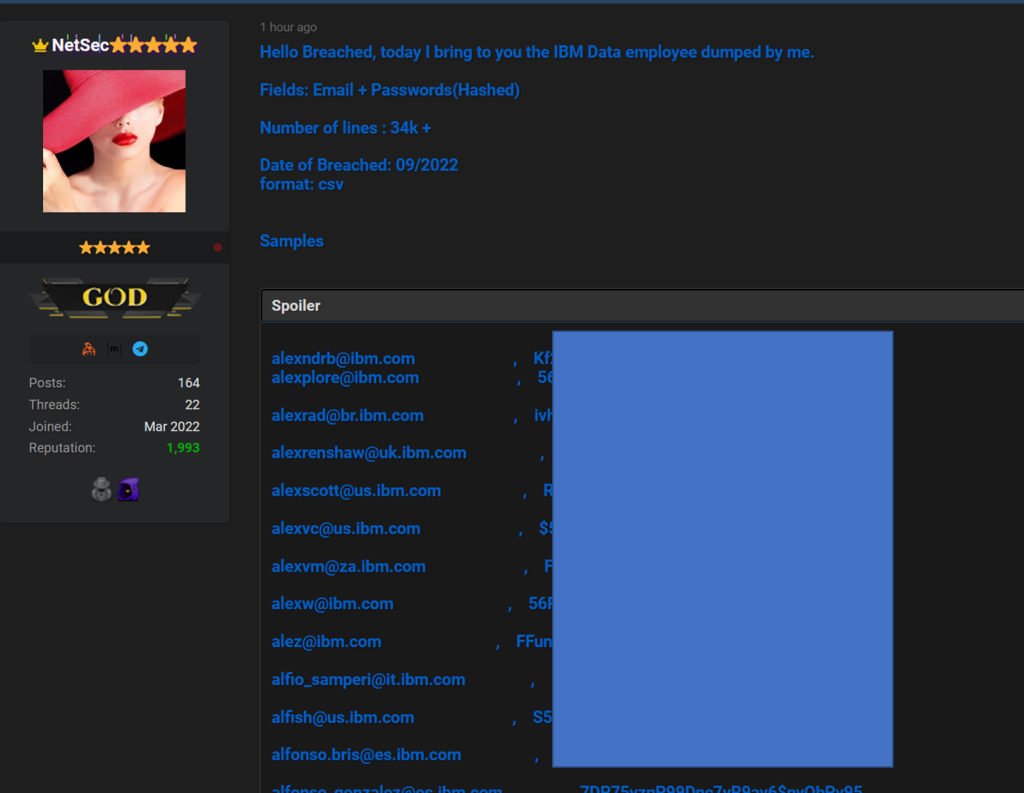The width and height of the screenshot is (1024, 793).
Task: Click the Joined date Mar 2022
Action: [172, 427]
